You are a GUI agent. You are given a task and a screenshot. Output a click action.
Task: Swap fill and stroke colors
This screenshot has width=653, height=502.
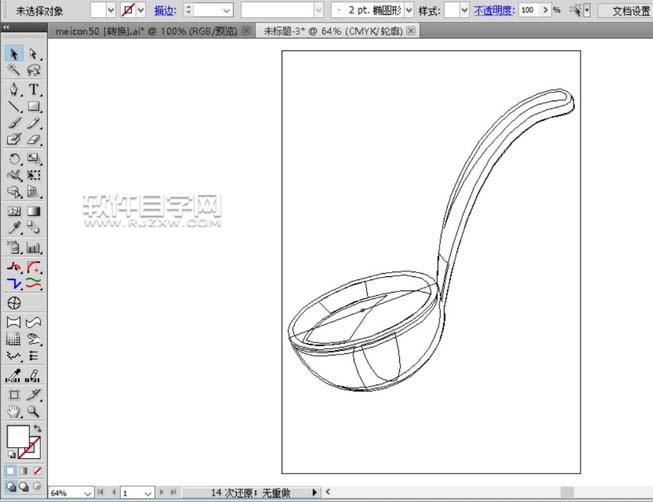[38, 429]
